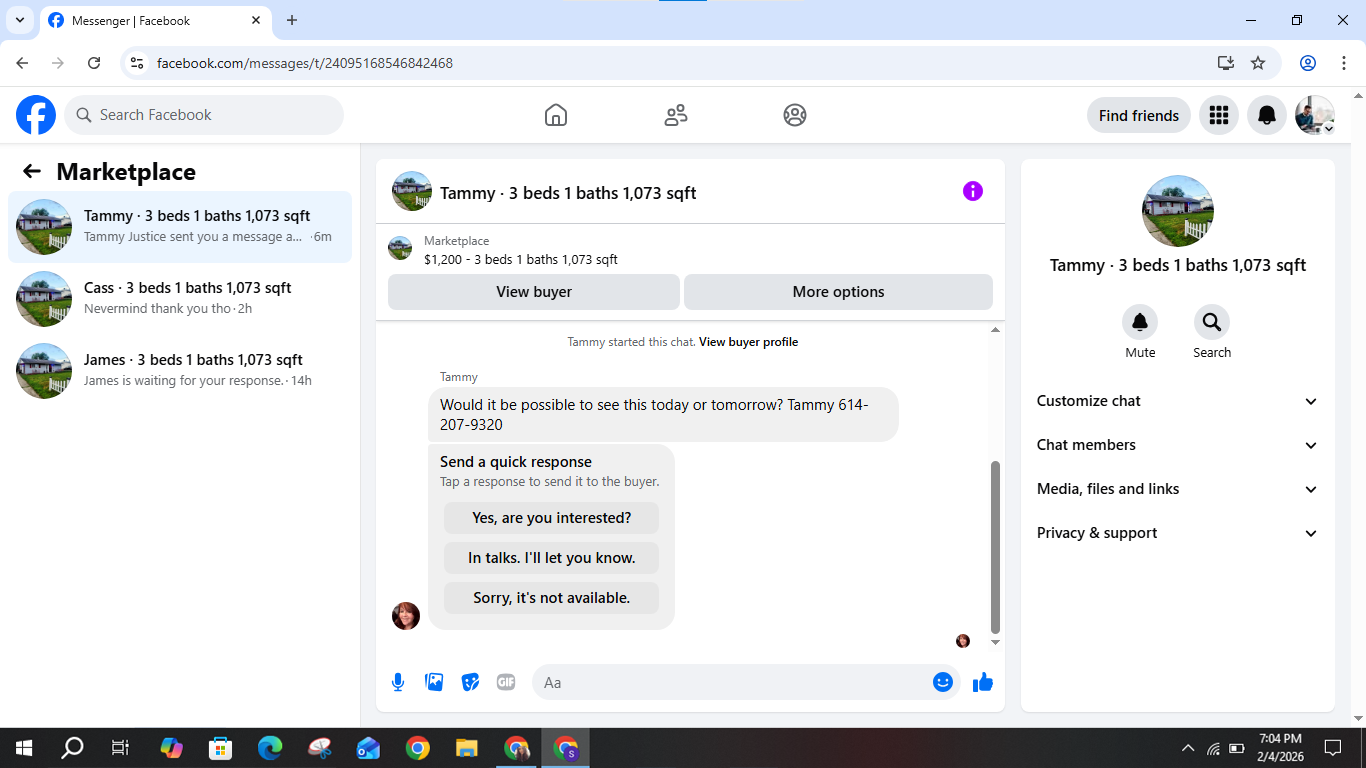Click the Find friends button
1366x768 pixels.
coord(1138,115)
